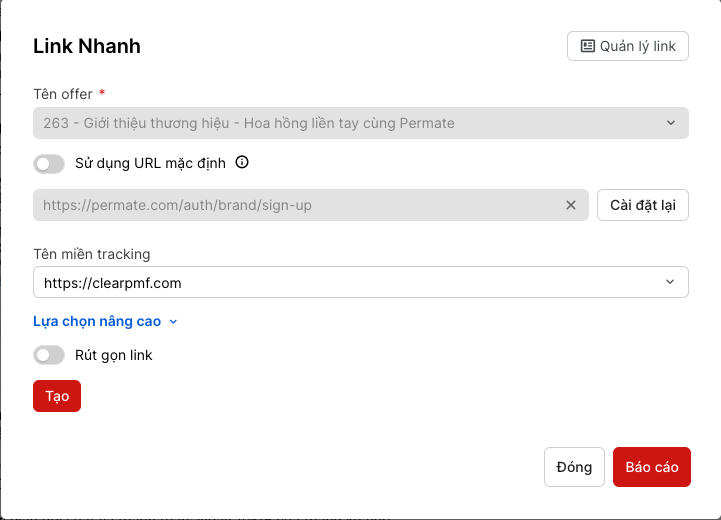This screenshot has width=721, height=520.
Task: Click the chevron arrow in tracking domain field
Action: tap(670, 283)
